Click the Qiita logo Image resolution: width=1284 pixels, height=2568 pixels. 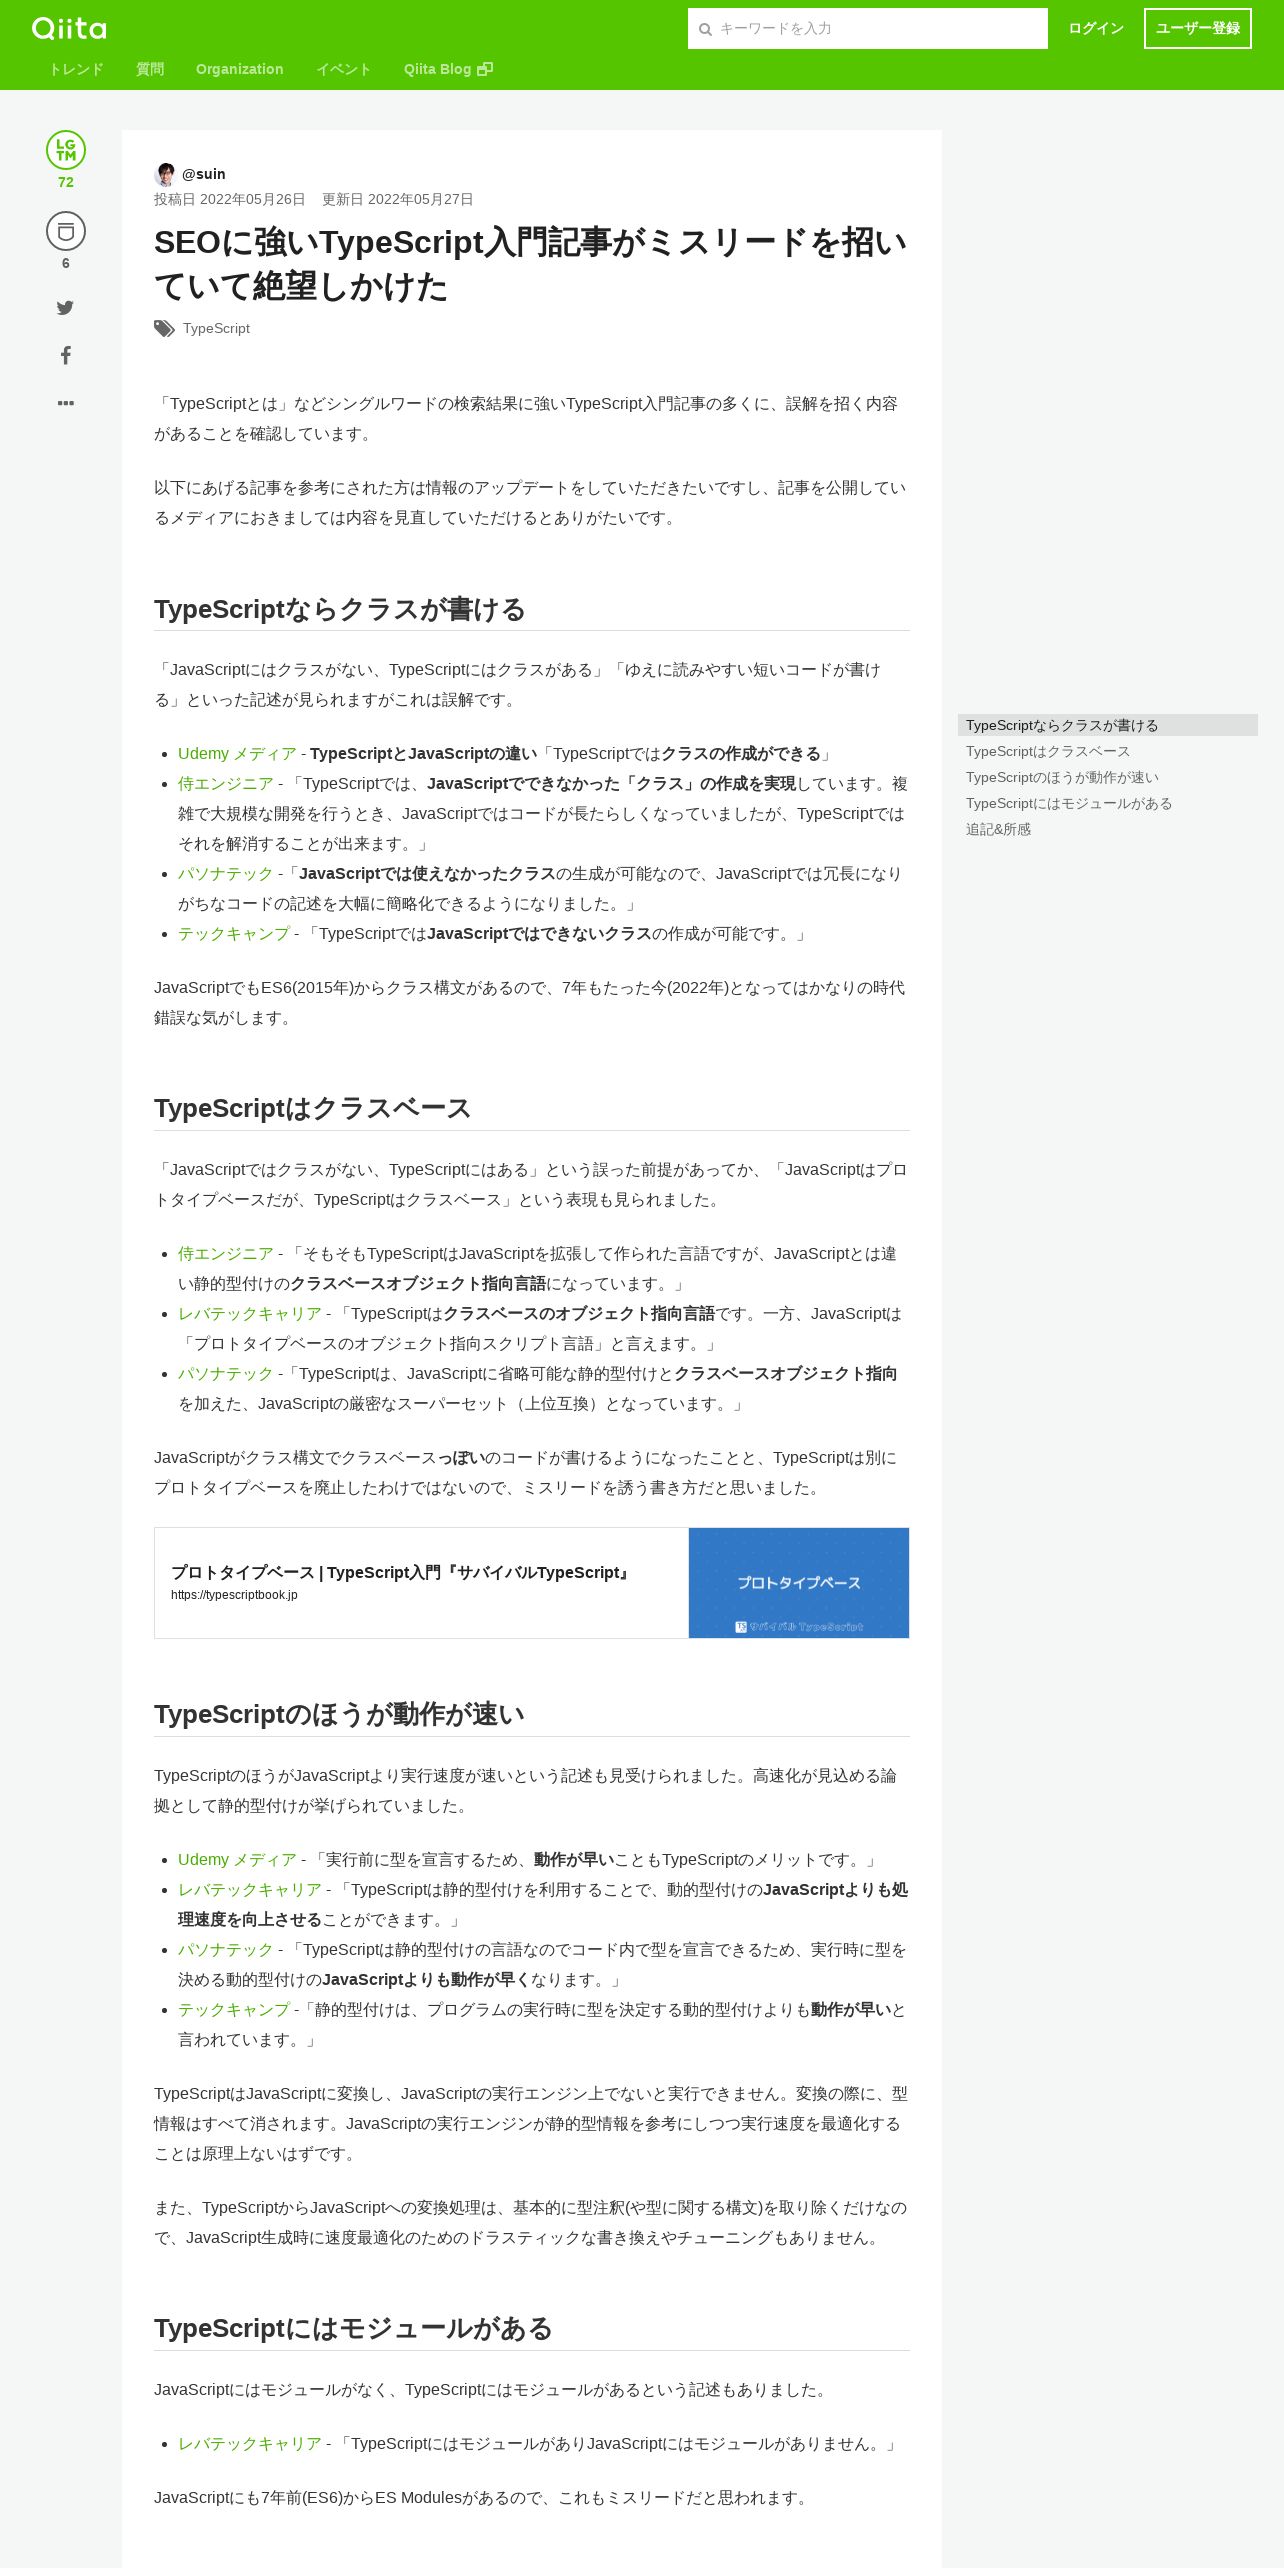[x=69, y=28]
